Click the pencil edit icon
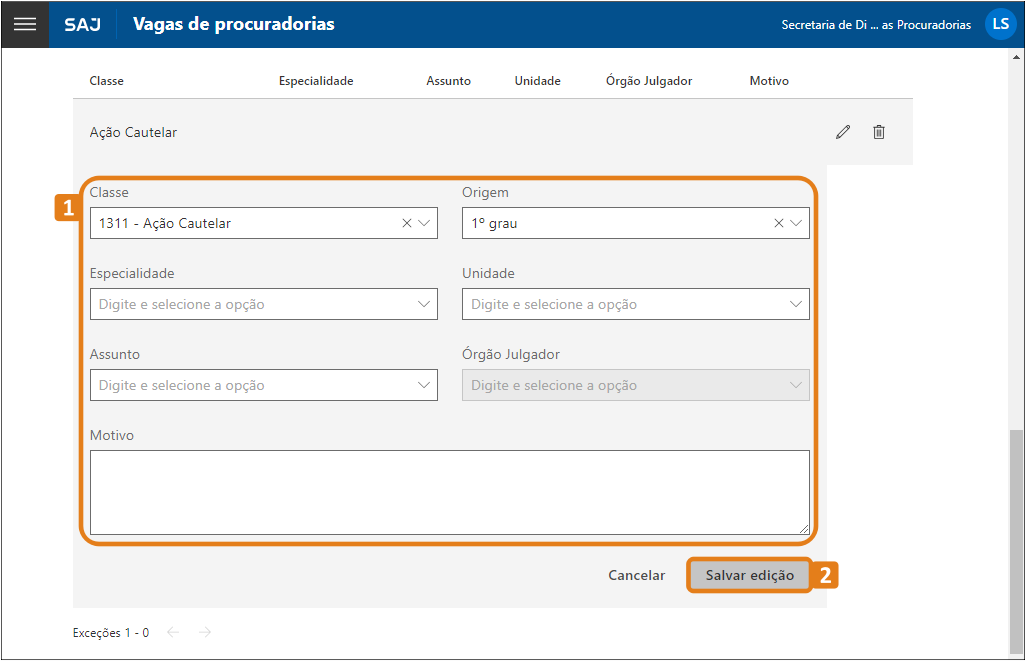 [842, 131]
